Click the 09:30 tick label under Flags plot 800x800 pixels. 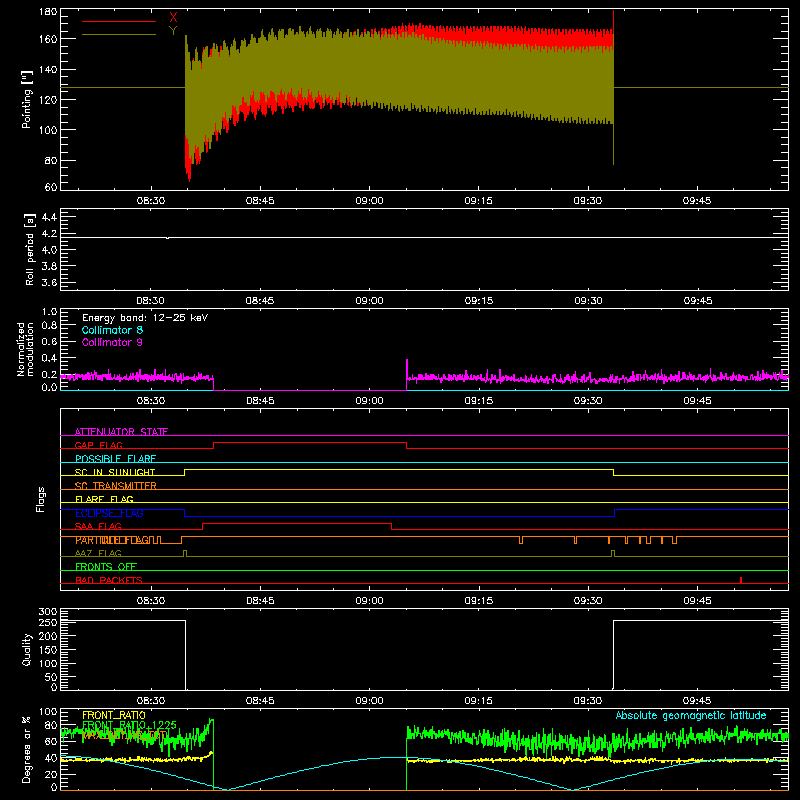tap(588, 601)
